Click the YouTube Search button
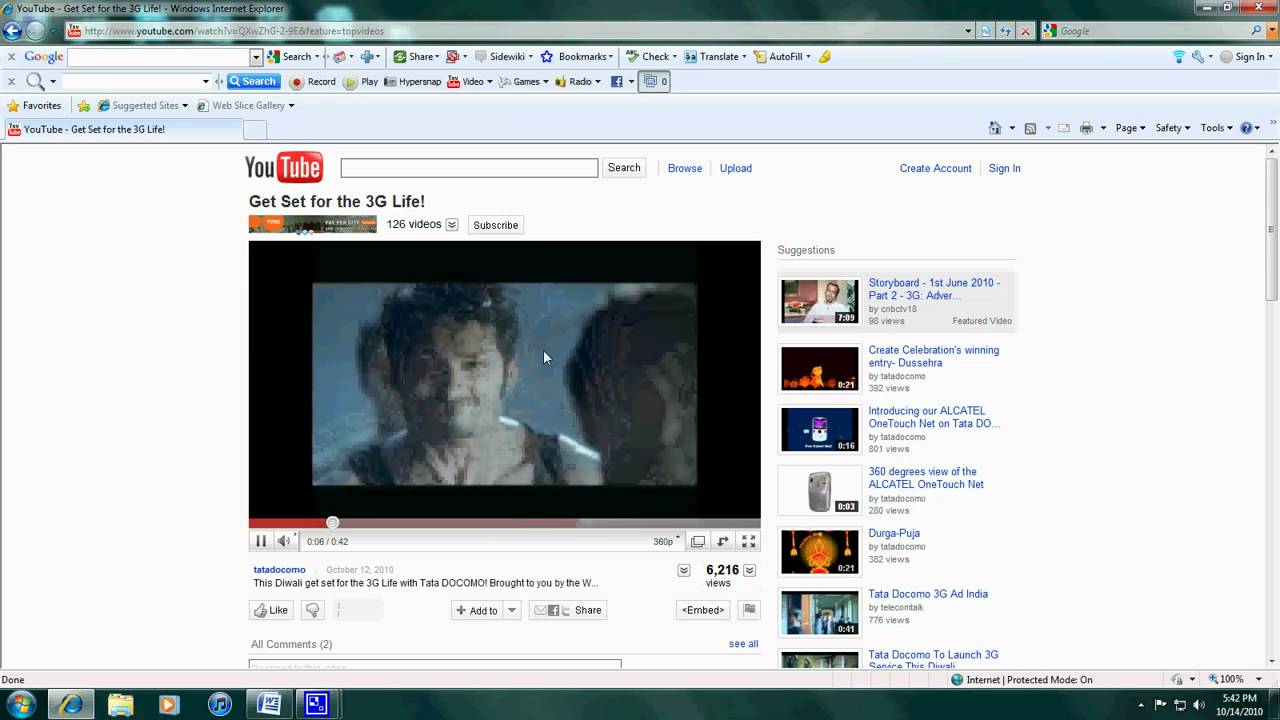The width and height of the screenshot is (1280, 720). (x=624, y=168)
